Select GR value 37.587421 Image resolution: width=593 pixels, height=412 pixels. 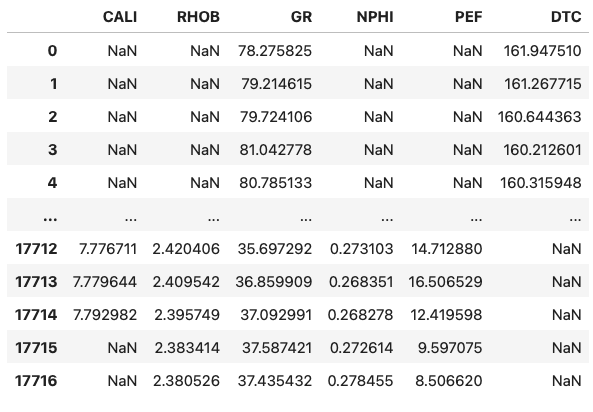277,348
